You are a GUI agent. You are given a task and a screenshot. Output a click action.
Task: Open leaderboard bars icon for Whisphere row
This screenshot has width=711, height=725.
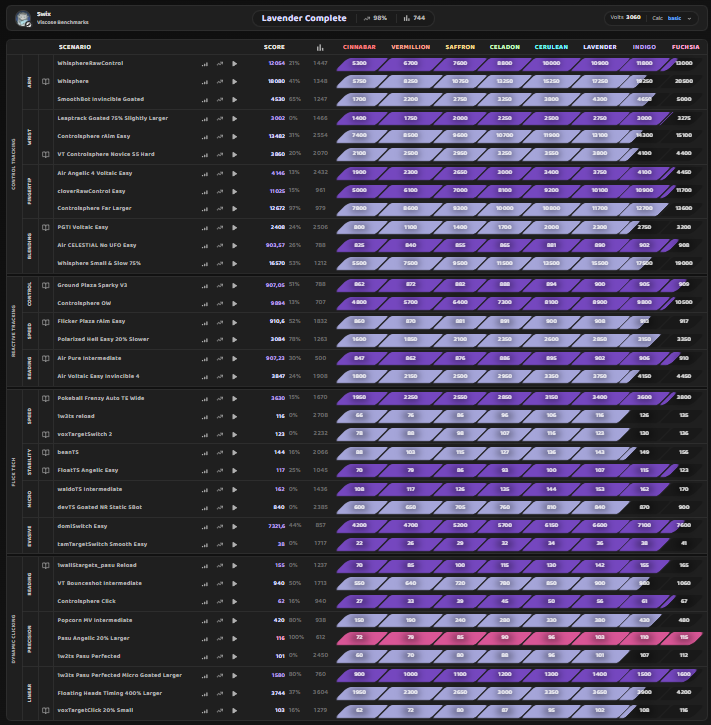coord(204,82)
